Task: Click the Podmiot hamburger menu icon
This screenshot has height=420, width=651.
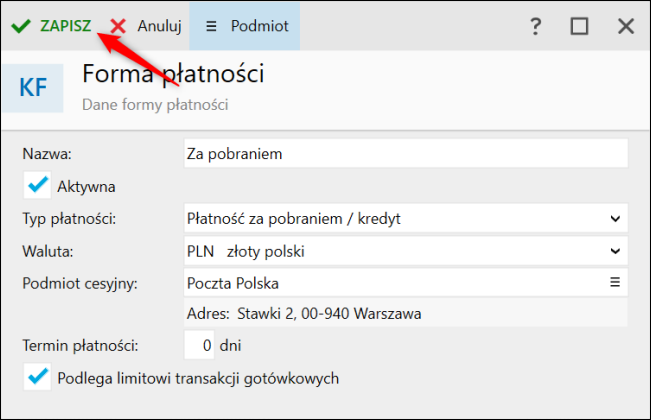Action: pyautogui.click(x=211, y=26)
